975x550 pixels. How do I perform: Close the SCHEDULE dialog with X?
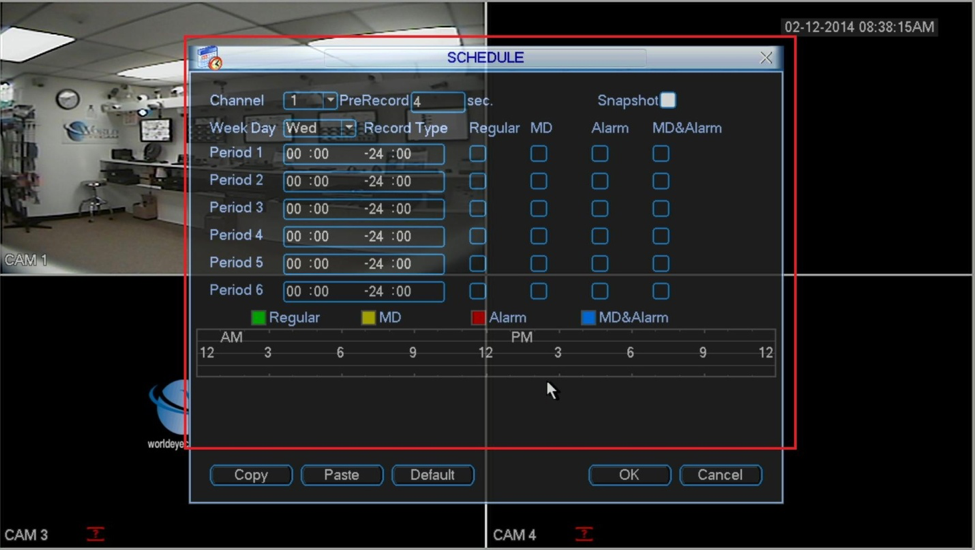766,58
